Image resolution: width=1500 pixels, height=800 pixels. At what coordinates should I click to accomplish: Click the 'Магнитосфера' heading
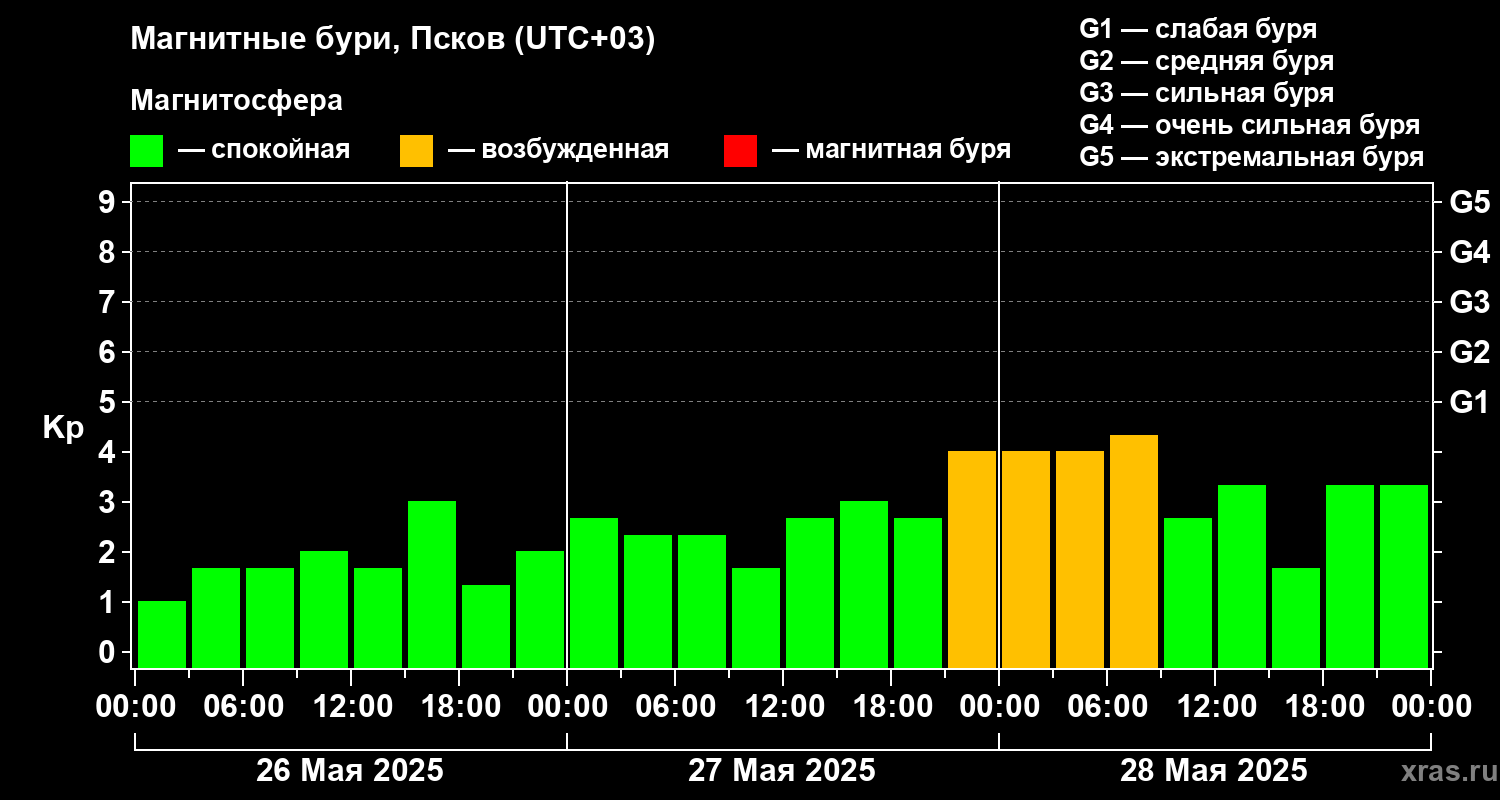[236, 101]
